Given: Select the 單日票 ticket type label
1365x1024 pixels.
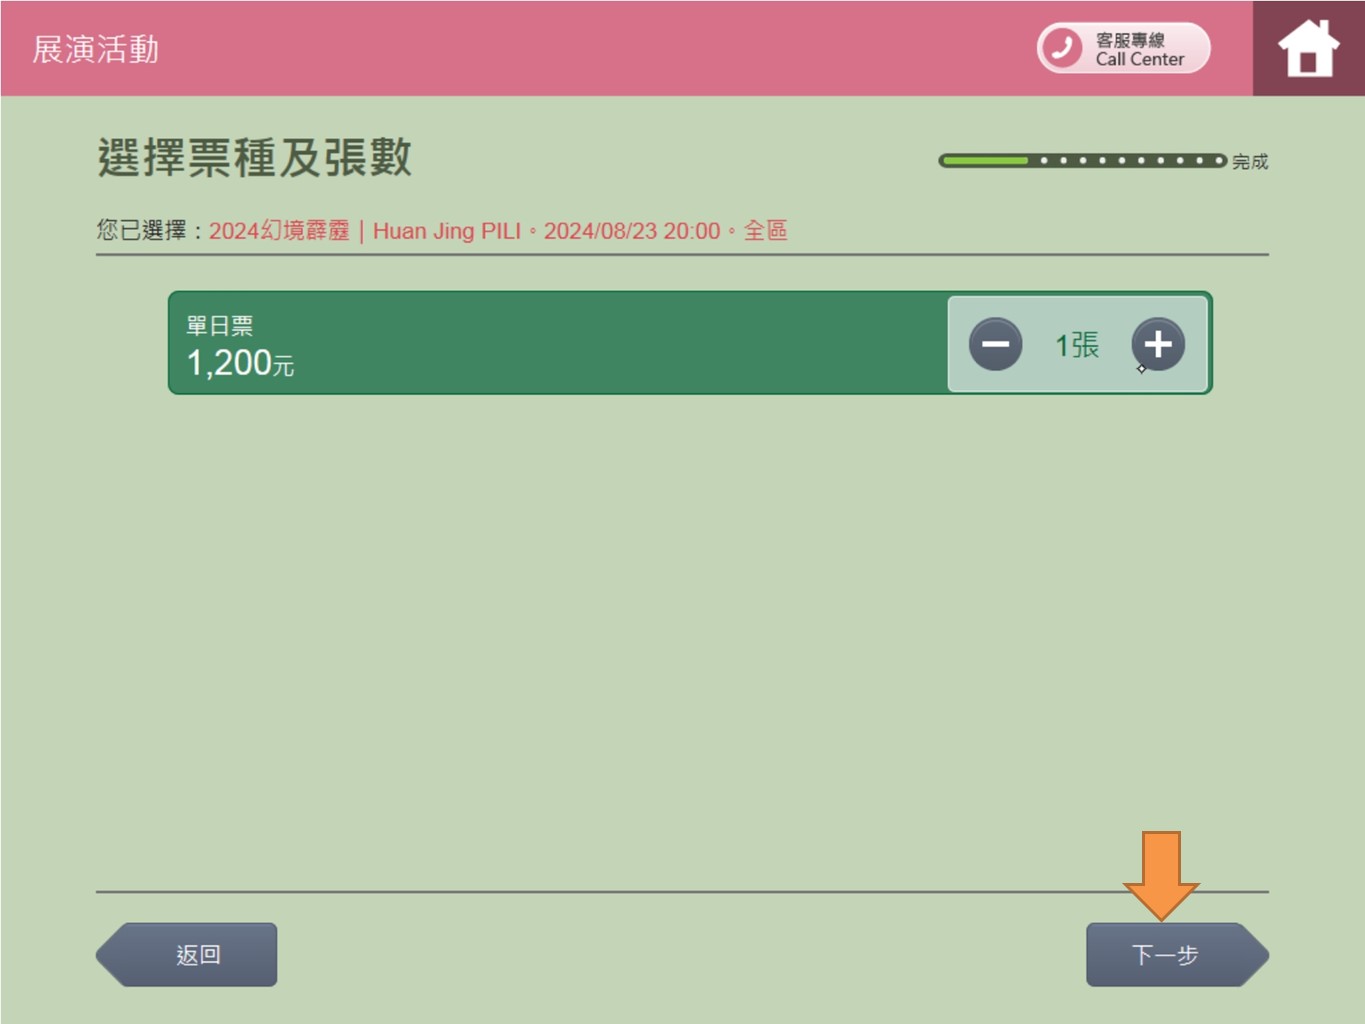Looking at the screenshot, I should click(x=219, y=325).
